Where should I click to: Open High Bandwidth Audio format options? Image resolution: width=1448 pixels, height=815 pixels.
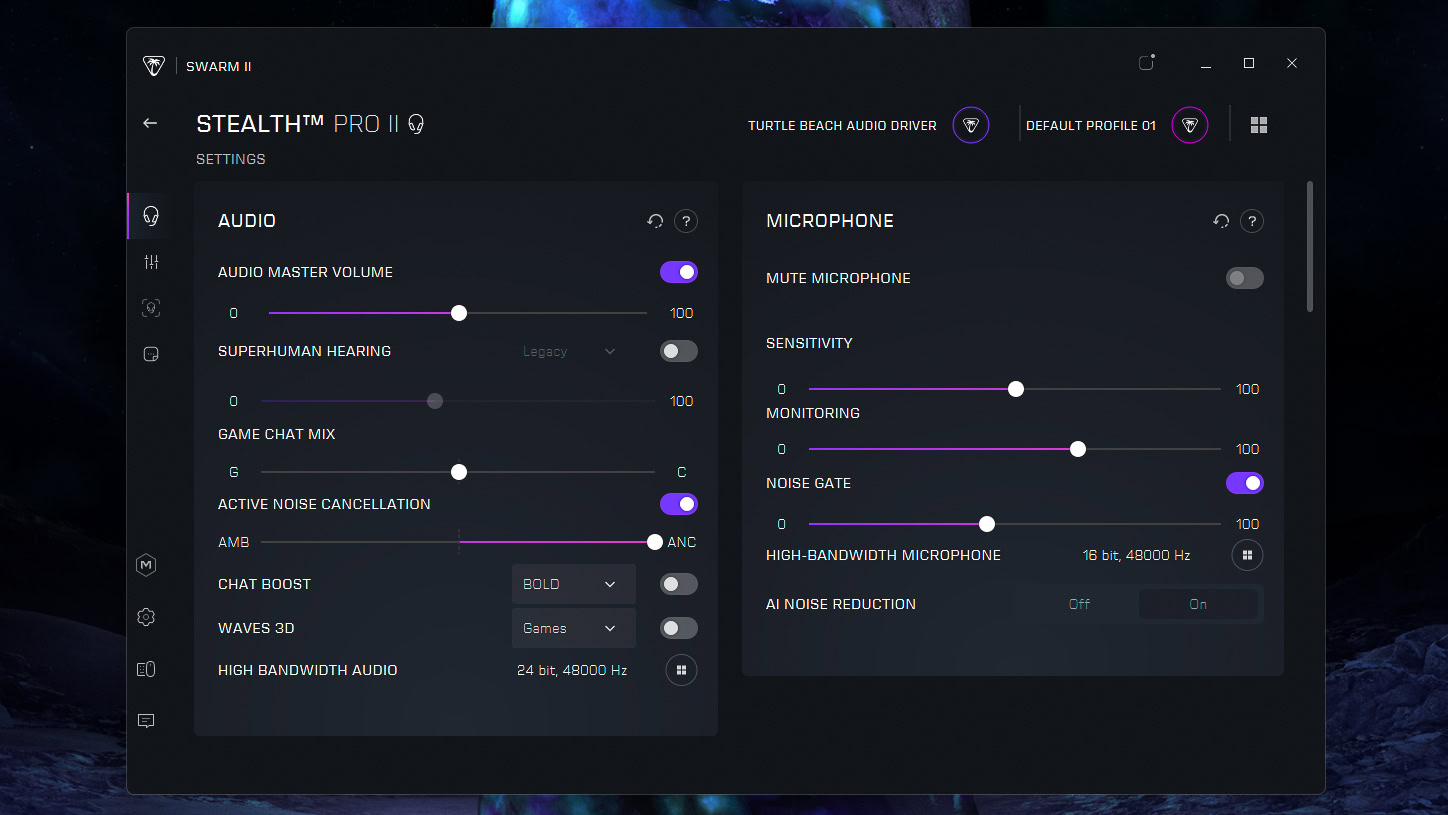tap(681, 670)
